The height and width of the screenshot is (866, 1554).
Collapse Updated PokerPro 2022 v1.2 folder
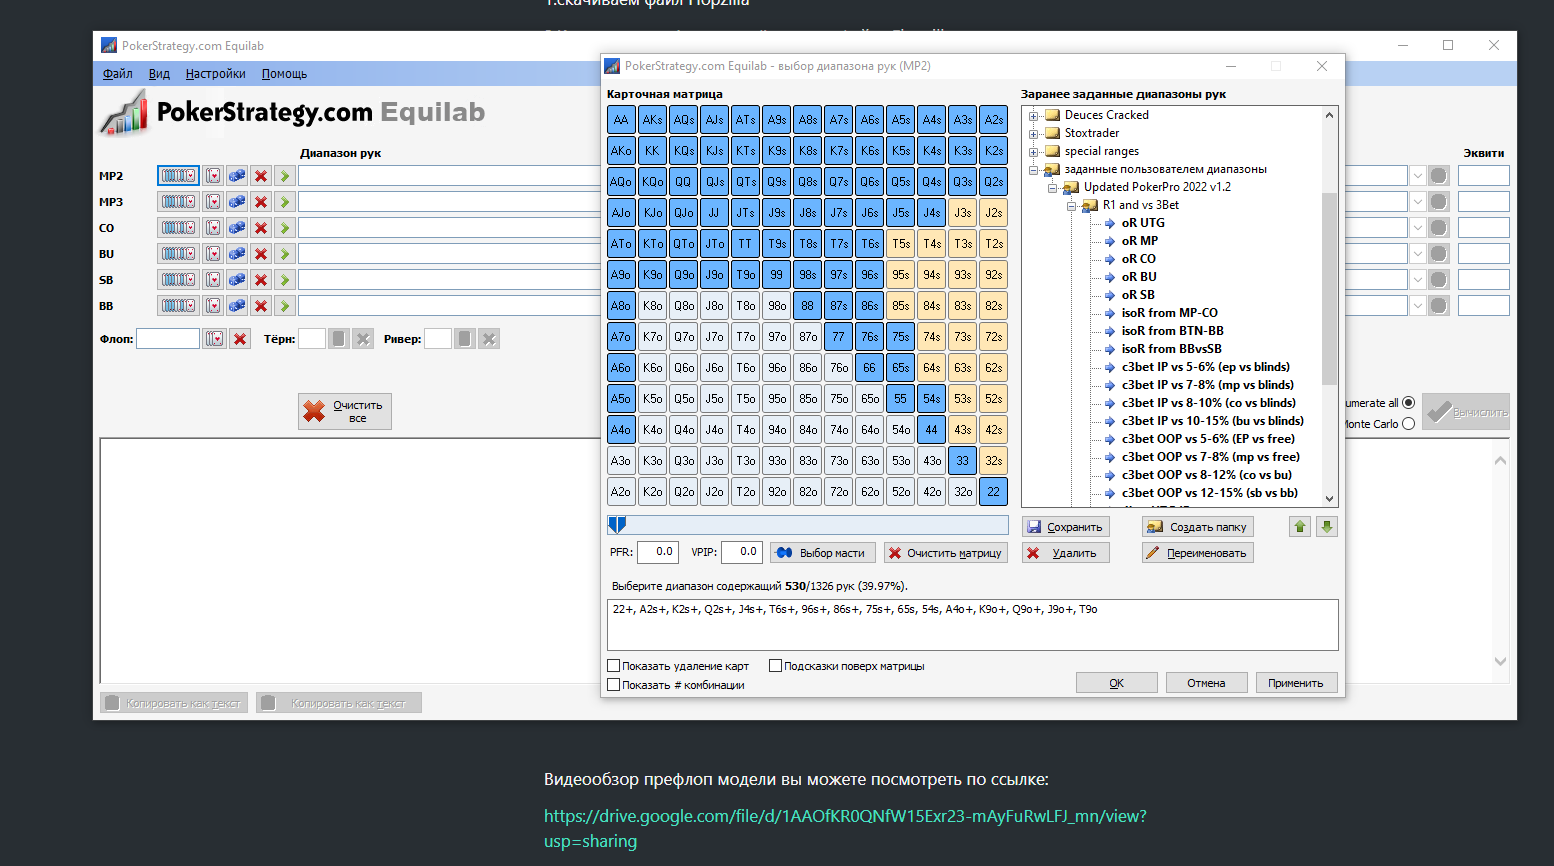pos(1053,187)
